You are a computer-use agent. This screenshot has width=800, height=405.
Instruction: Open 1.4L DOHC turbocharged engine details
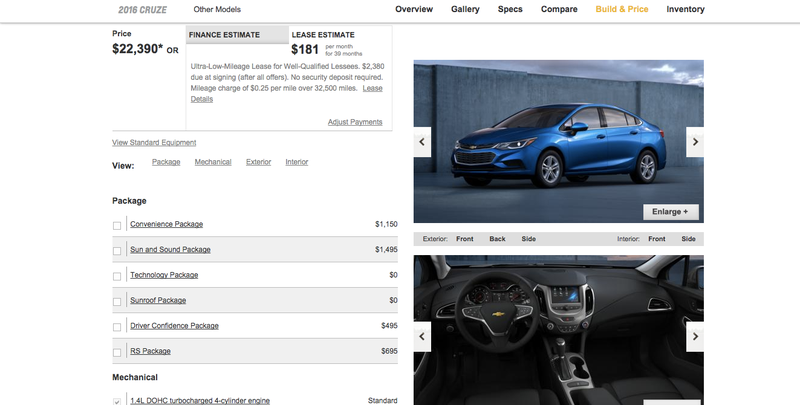(199, 400)
